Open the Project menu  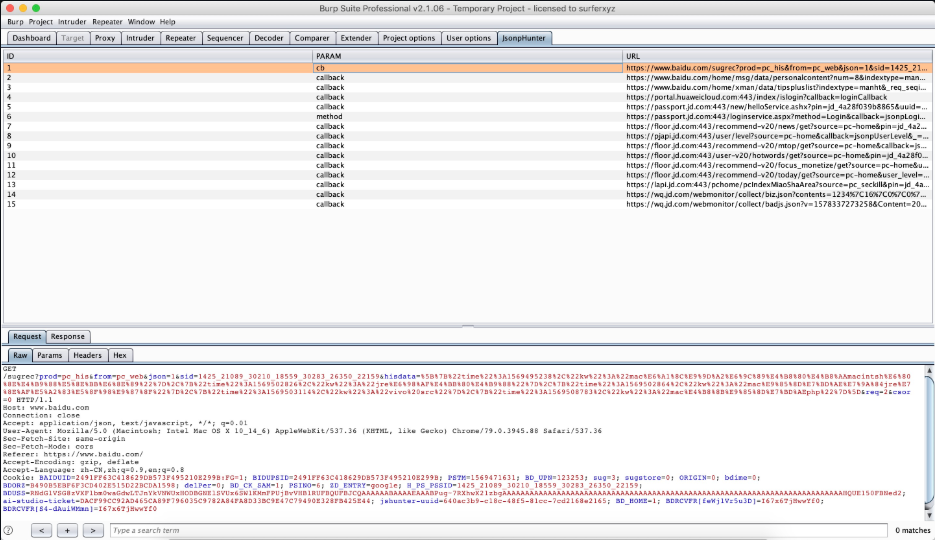(41, 21)
